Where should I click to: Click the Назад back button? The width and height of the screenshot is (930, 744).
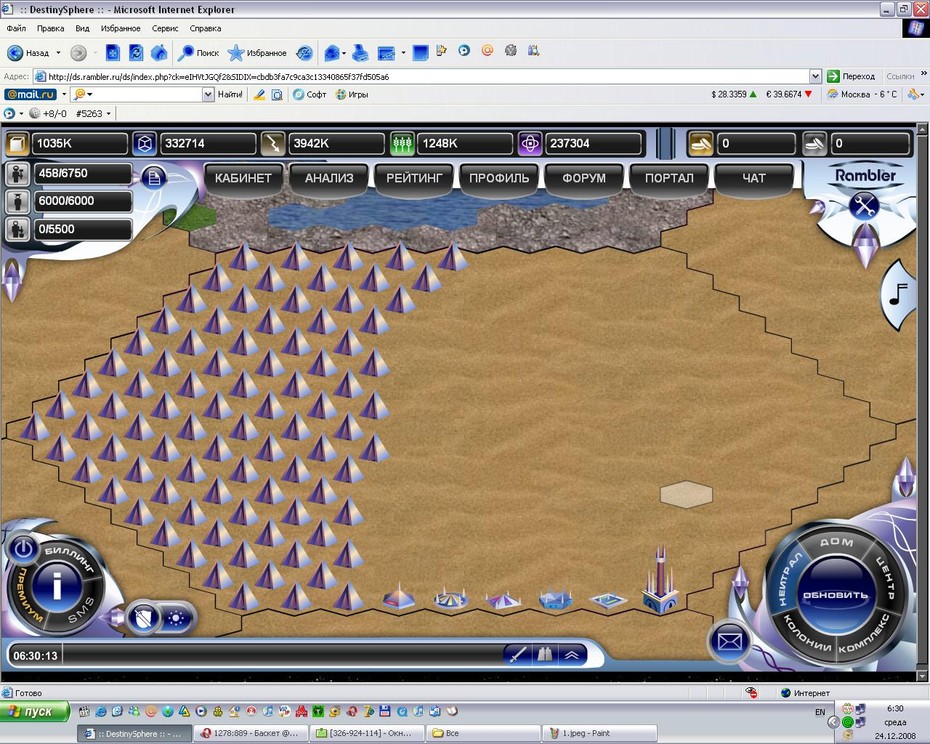pos(28,53)
